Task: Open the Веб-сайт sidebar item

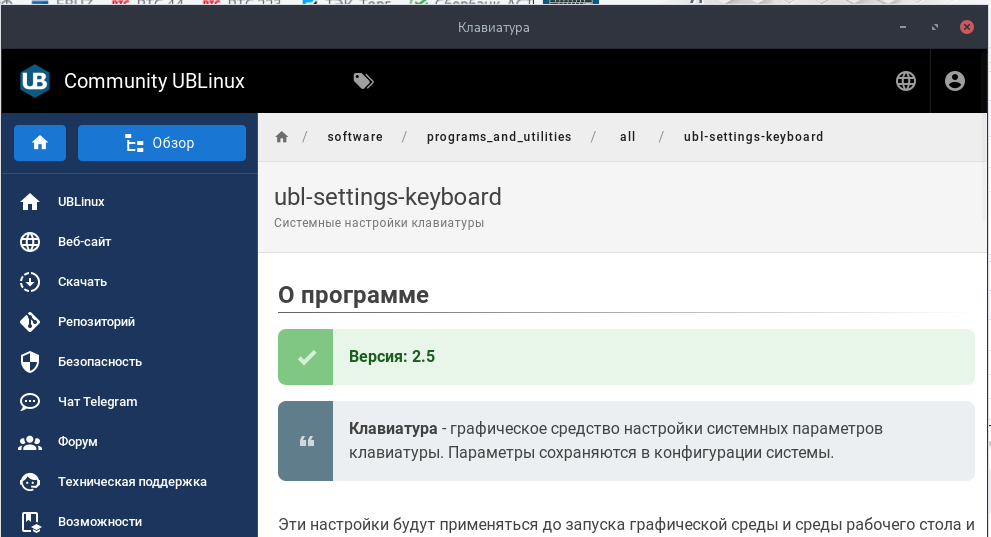Action: point(84,242)
